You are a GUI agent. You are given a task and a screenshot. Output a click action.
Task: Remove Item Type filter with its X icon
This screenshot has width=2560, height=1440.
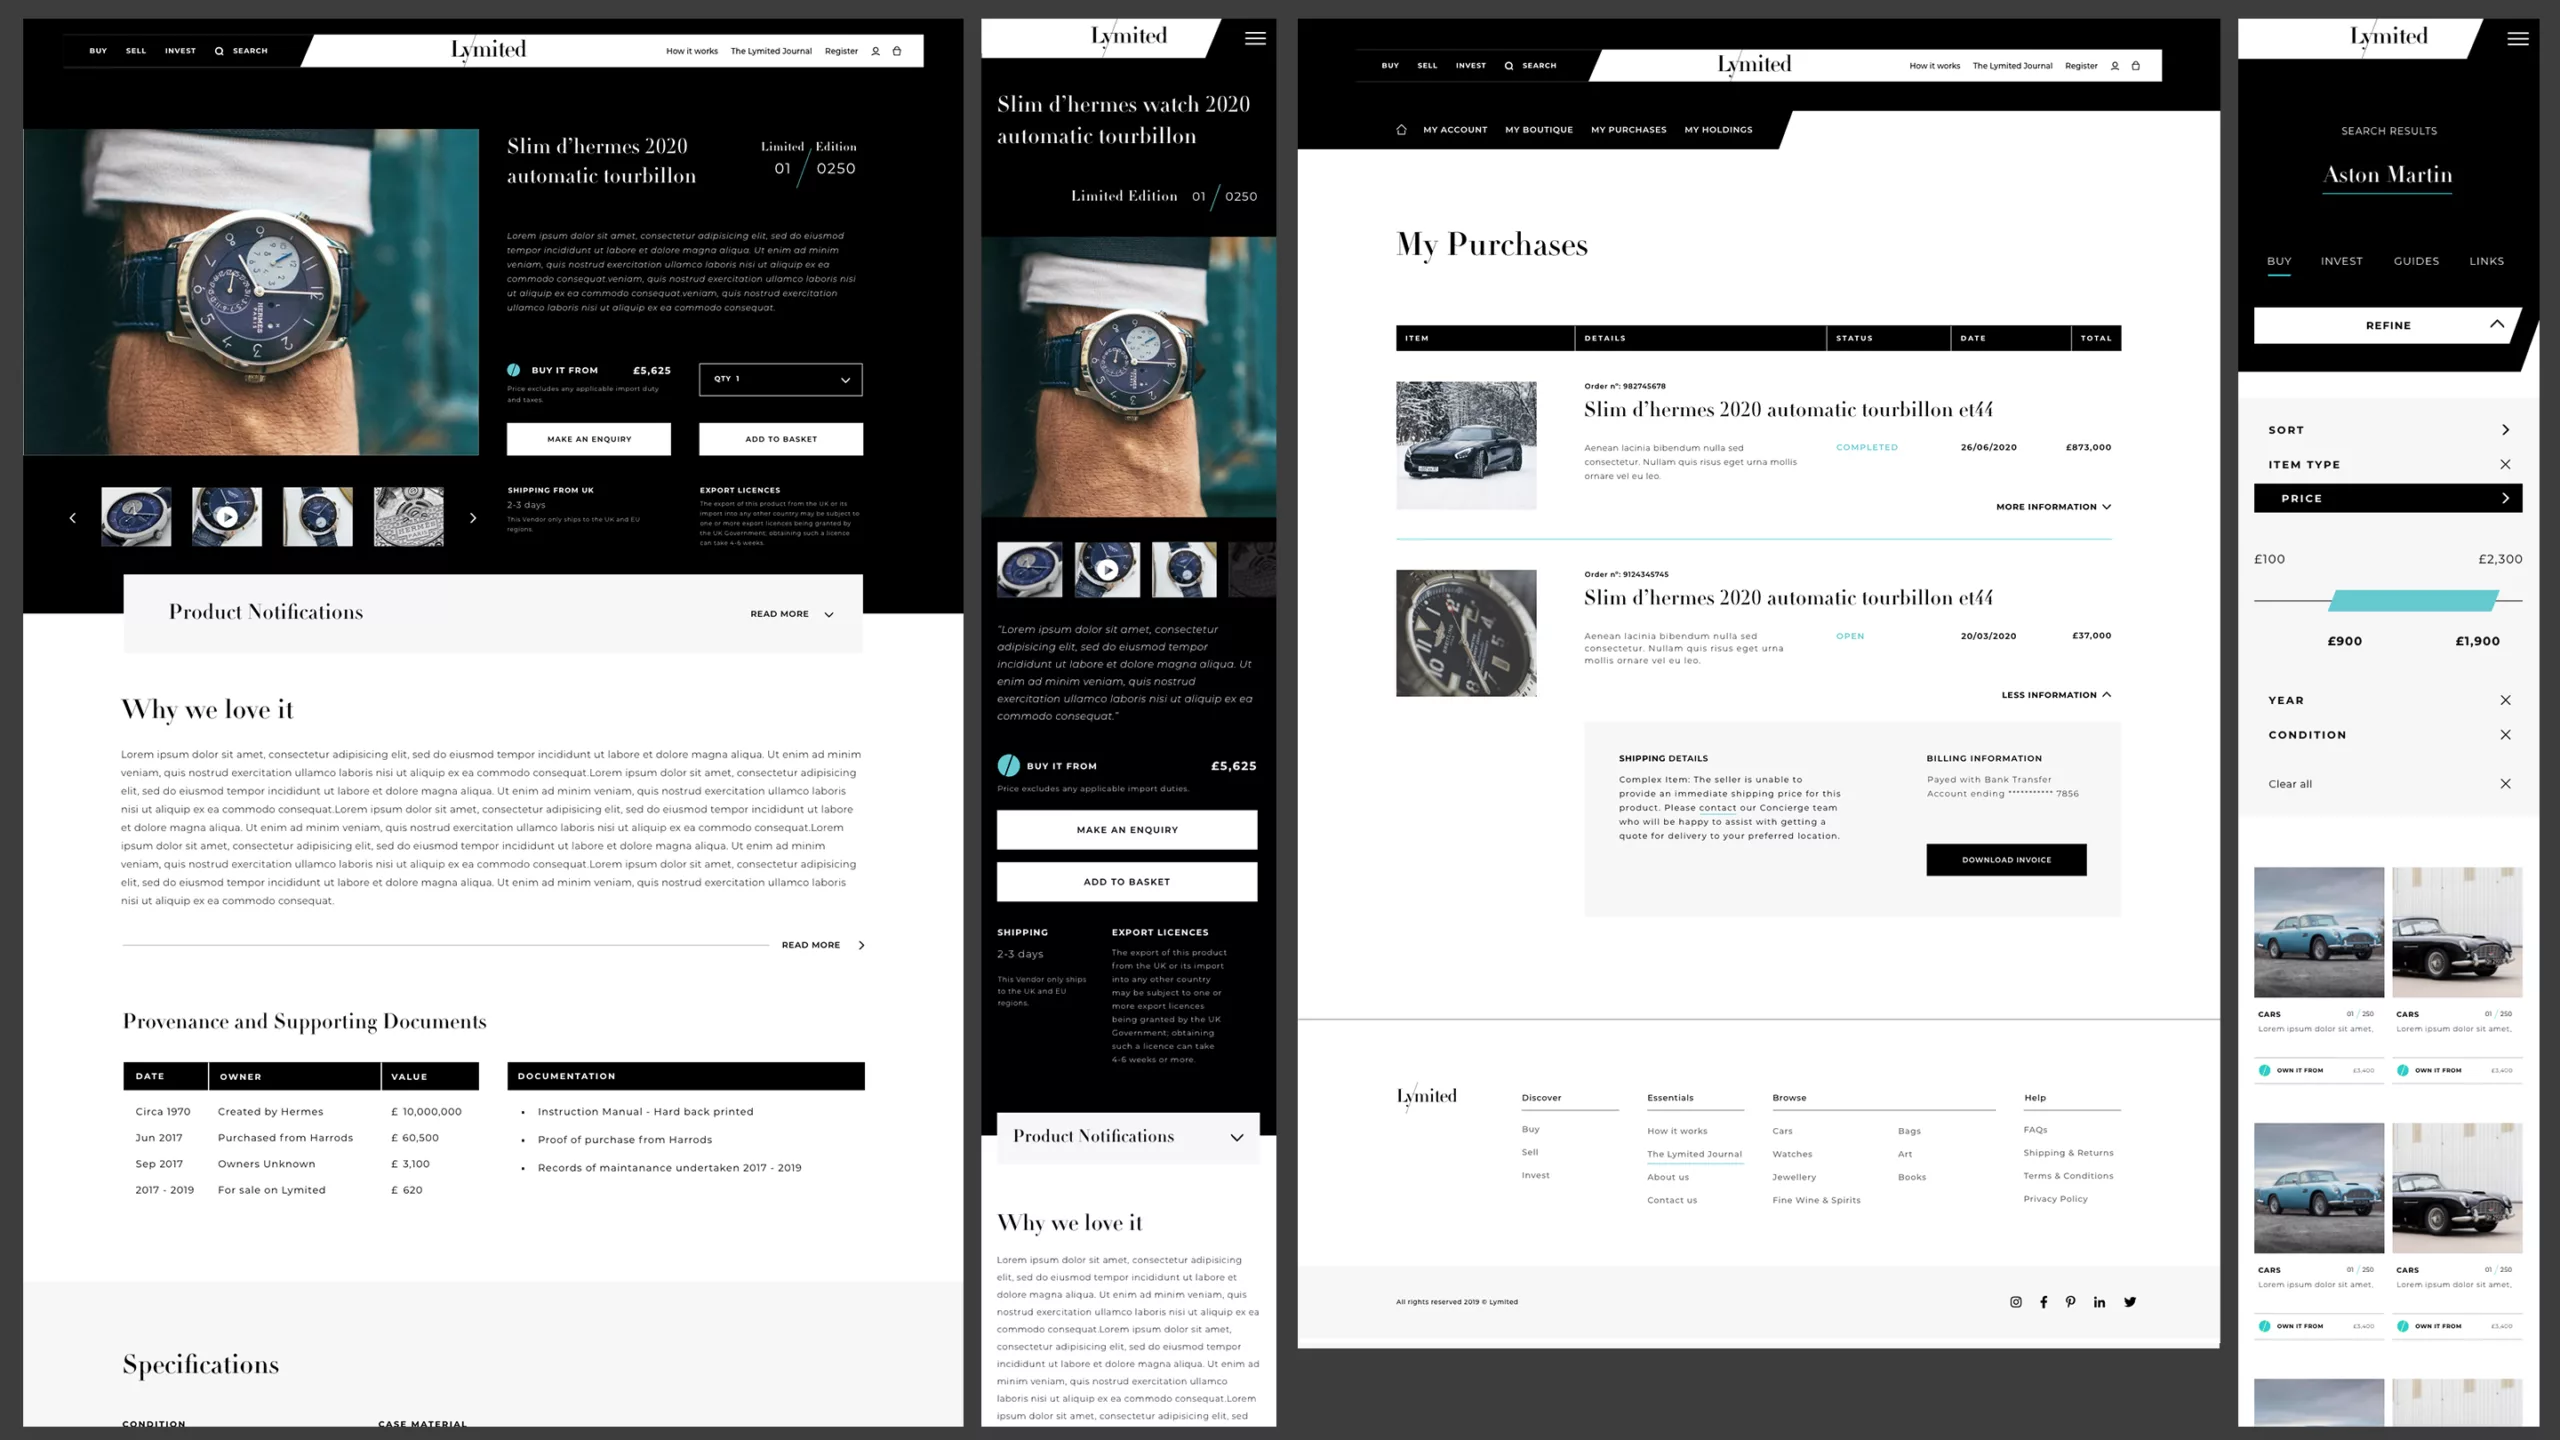(2505, 464)
